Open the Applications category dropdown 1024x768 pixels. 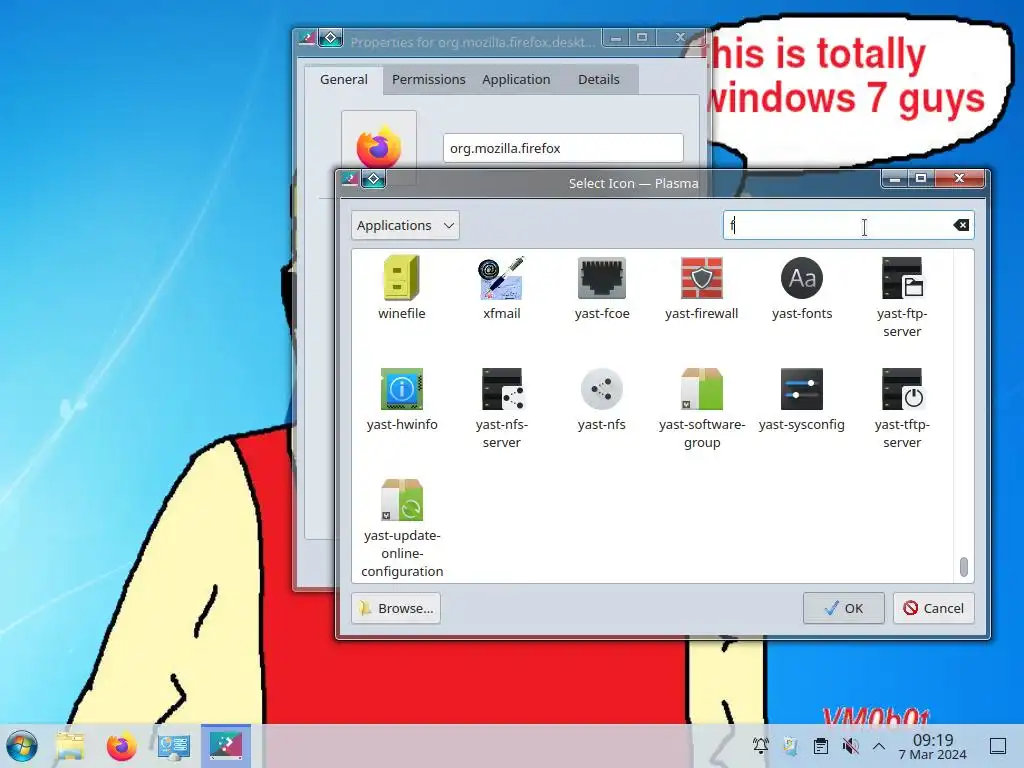pos(405,225)
